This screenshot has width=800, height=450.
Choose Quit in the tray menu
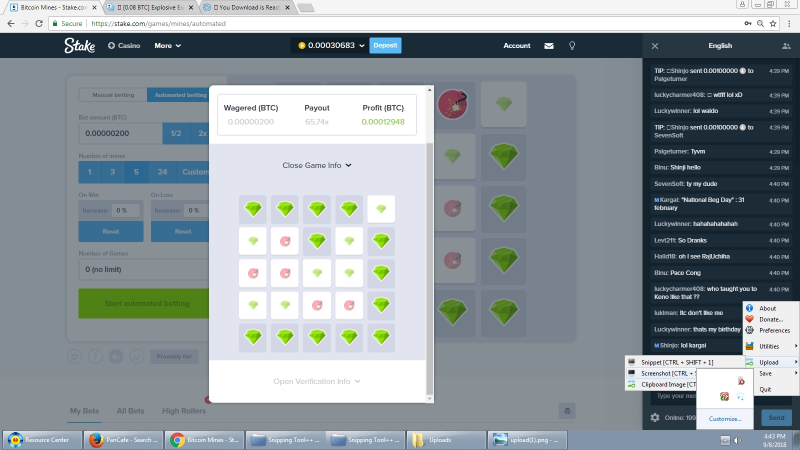772,389
